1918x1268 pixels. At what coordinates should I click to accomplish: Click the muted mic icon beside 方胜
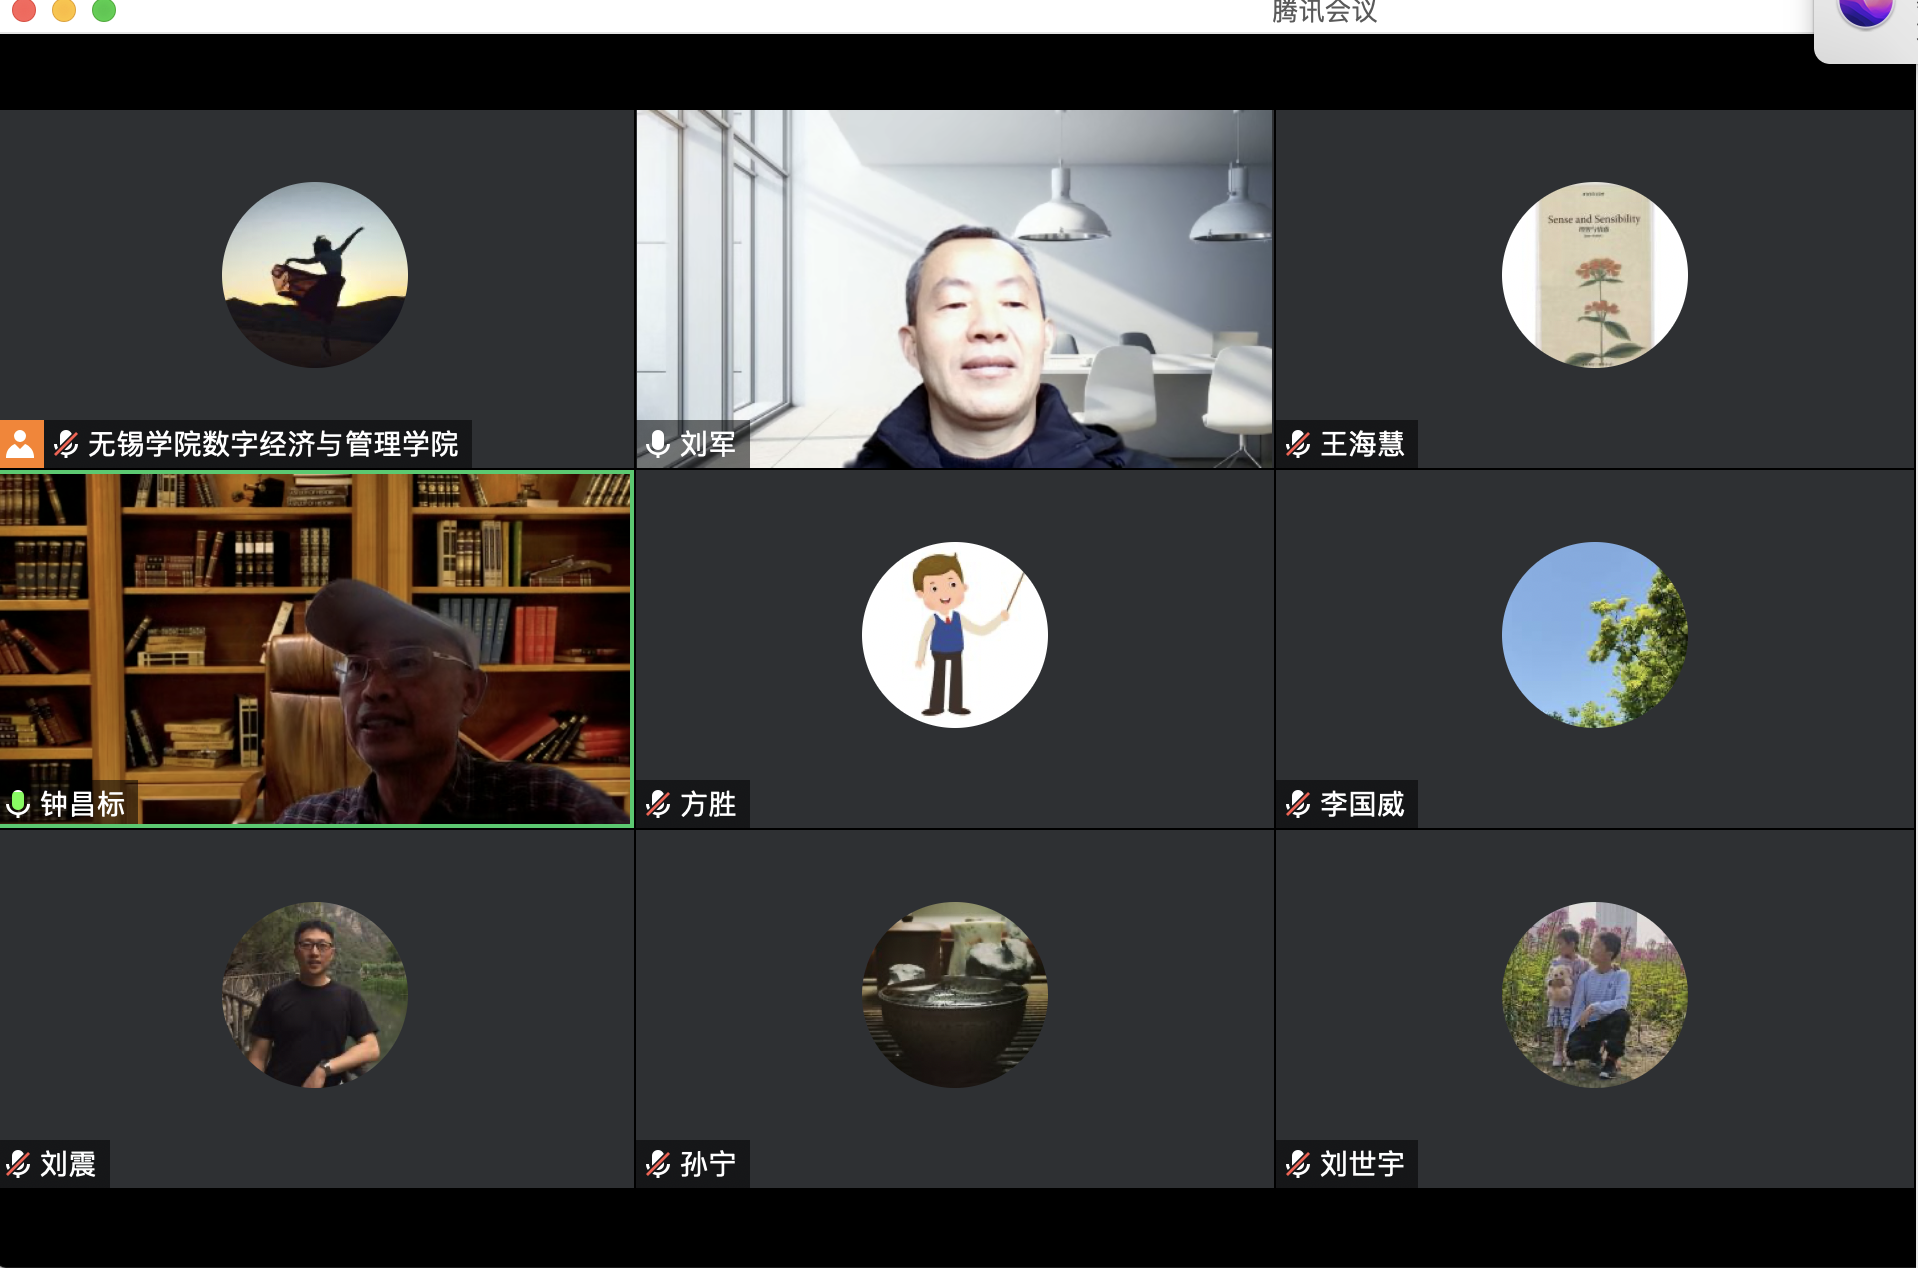click(658, 804)
